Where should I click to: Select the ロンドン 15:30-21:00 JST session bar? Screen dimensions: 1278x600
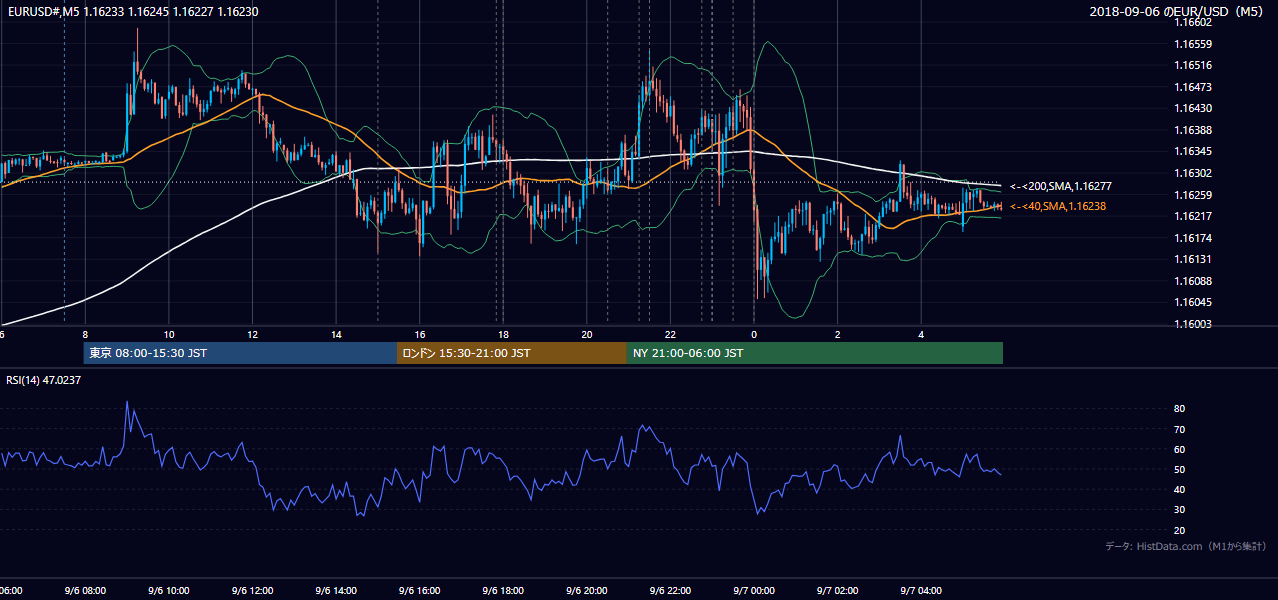coord(512,353)
